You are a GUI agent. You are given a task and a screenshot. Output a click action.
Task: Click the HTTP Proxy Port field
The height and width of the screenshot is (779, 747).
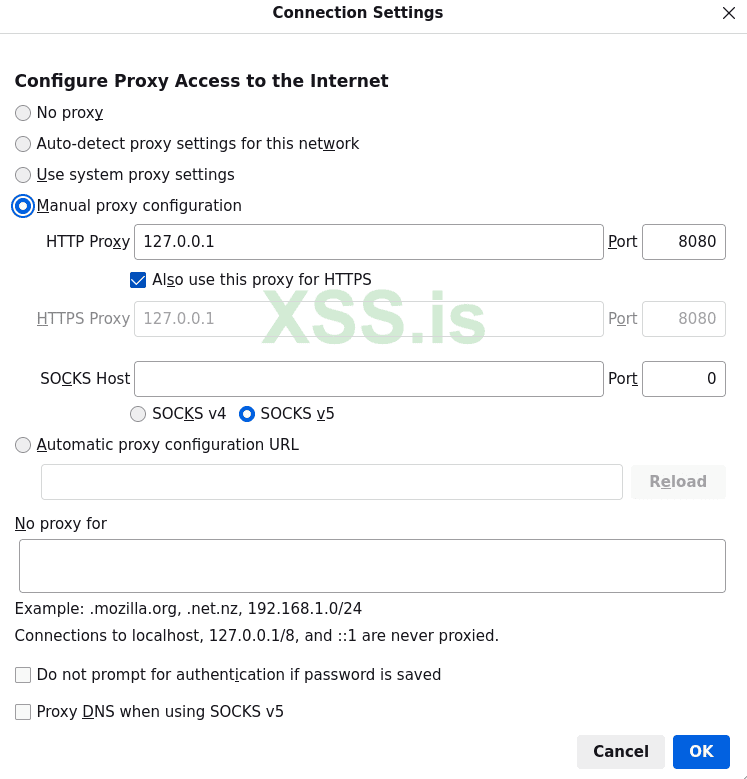coord(683,242)
